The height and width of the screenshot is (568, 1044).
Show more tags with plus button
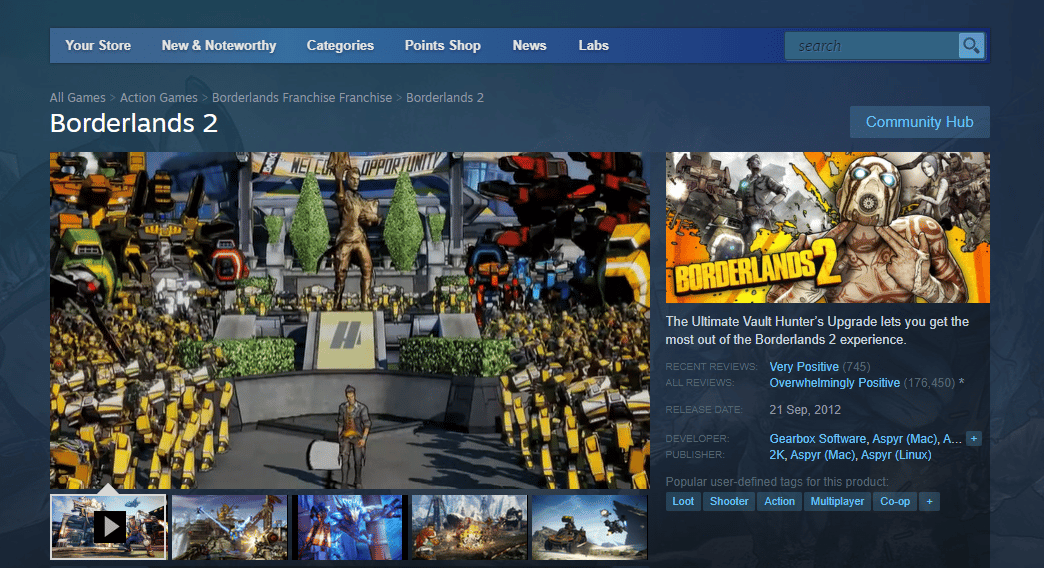tap(929, 501)
